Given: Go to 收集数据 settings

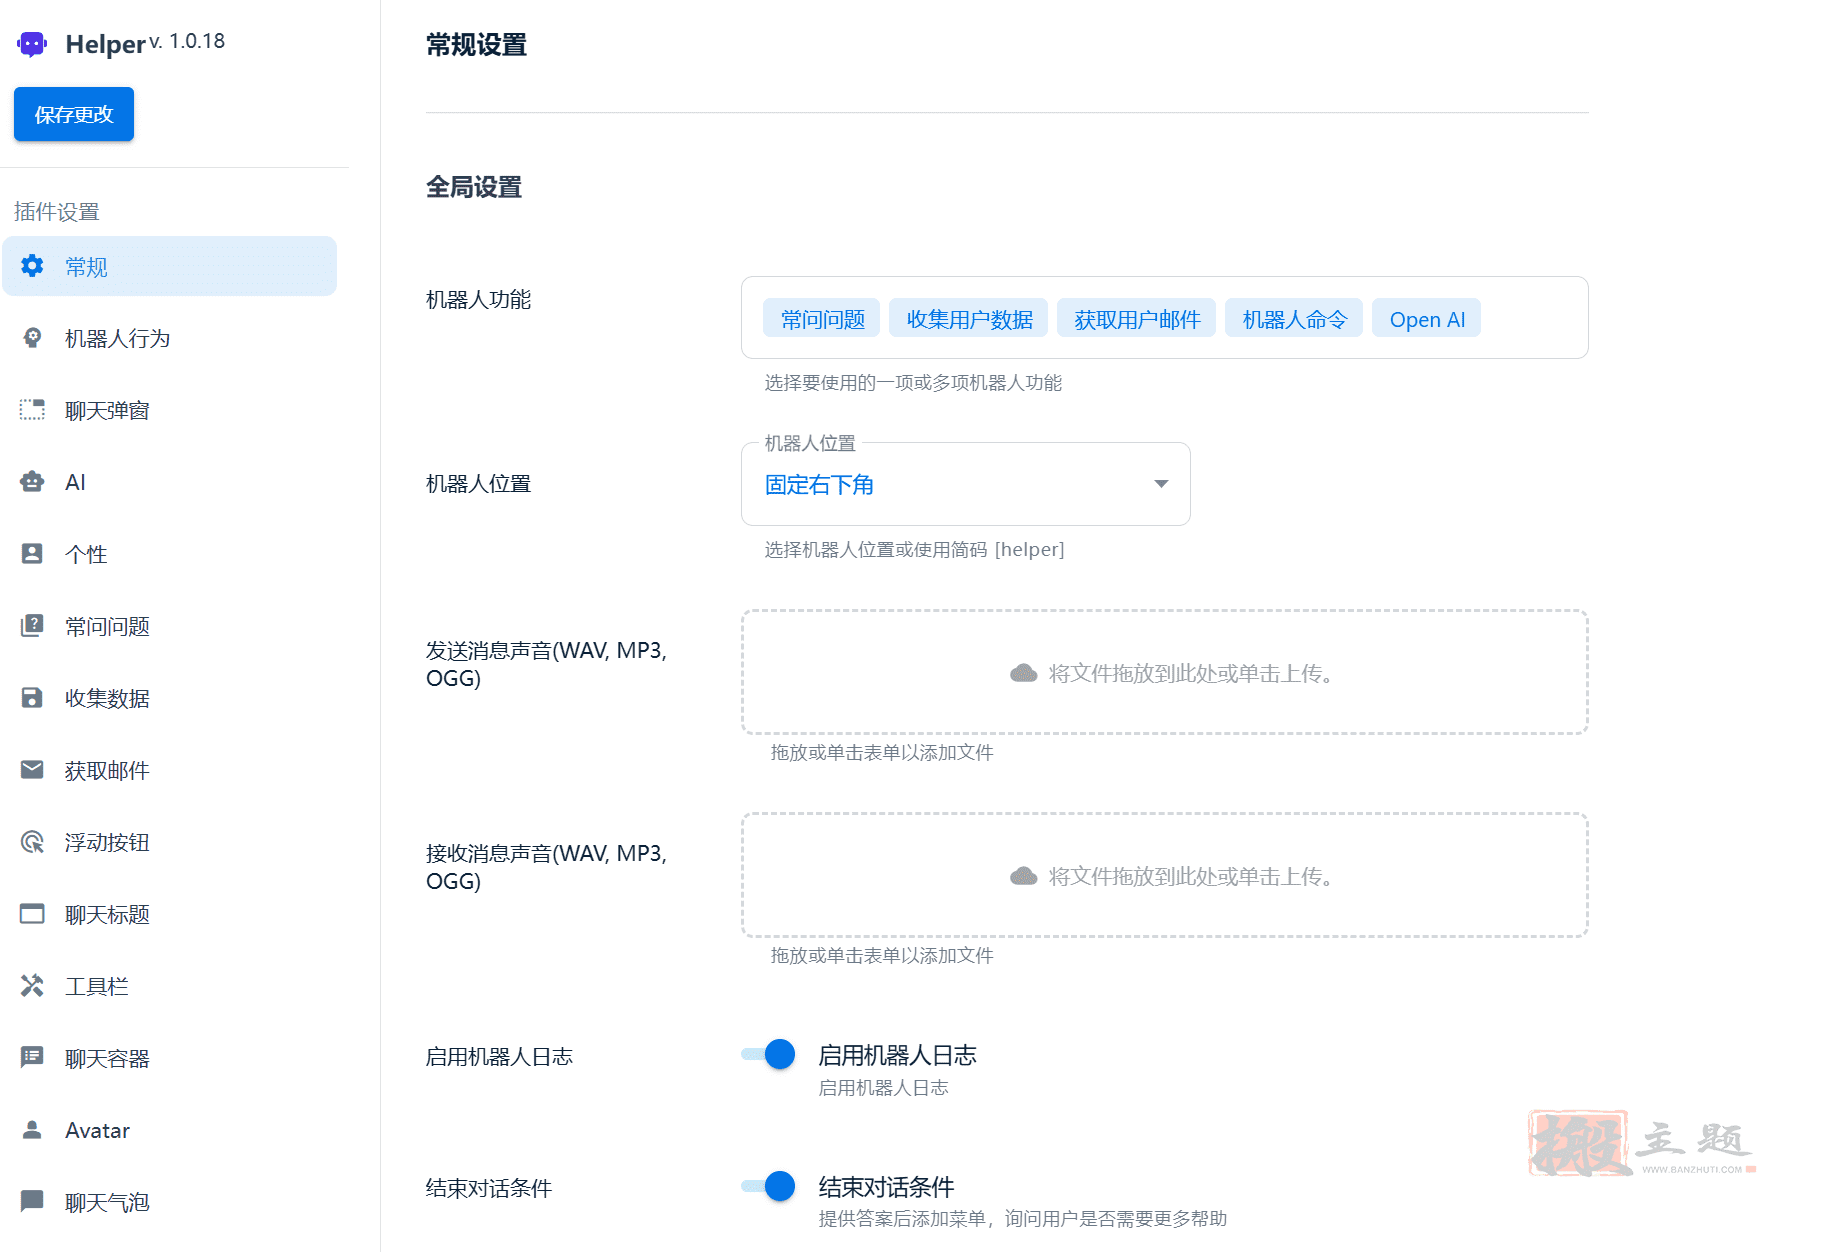Looking at the screenshot, I should (170, 698).
